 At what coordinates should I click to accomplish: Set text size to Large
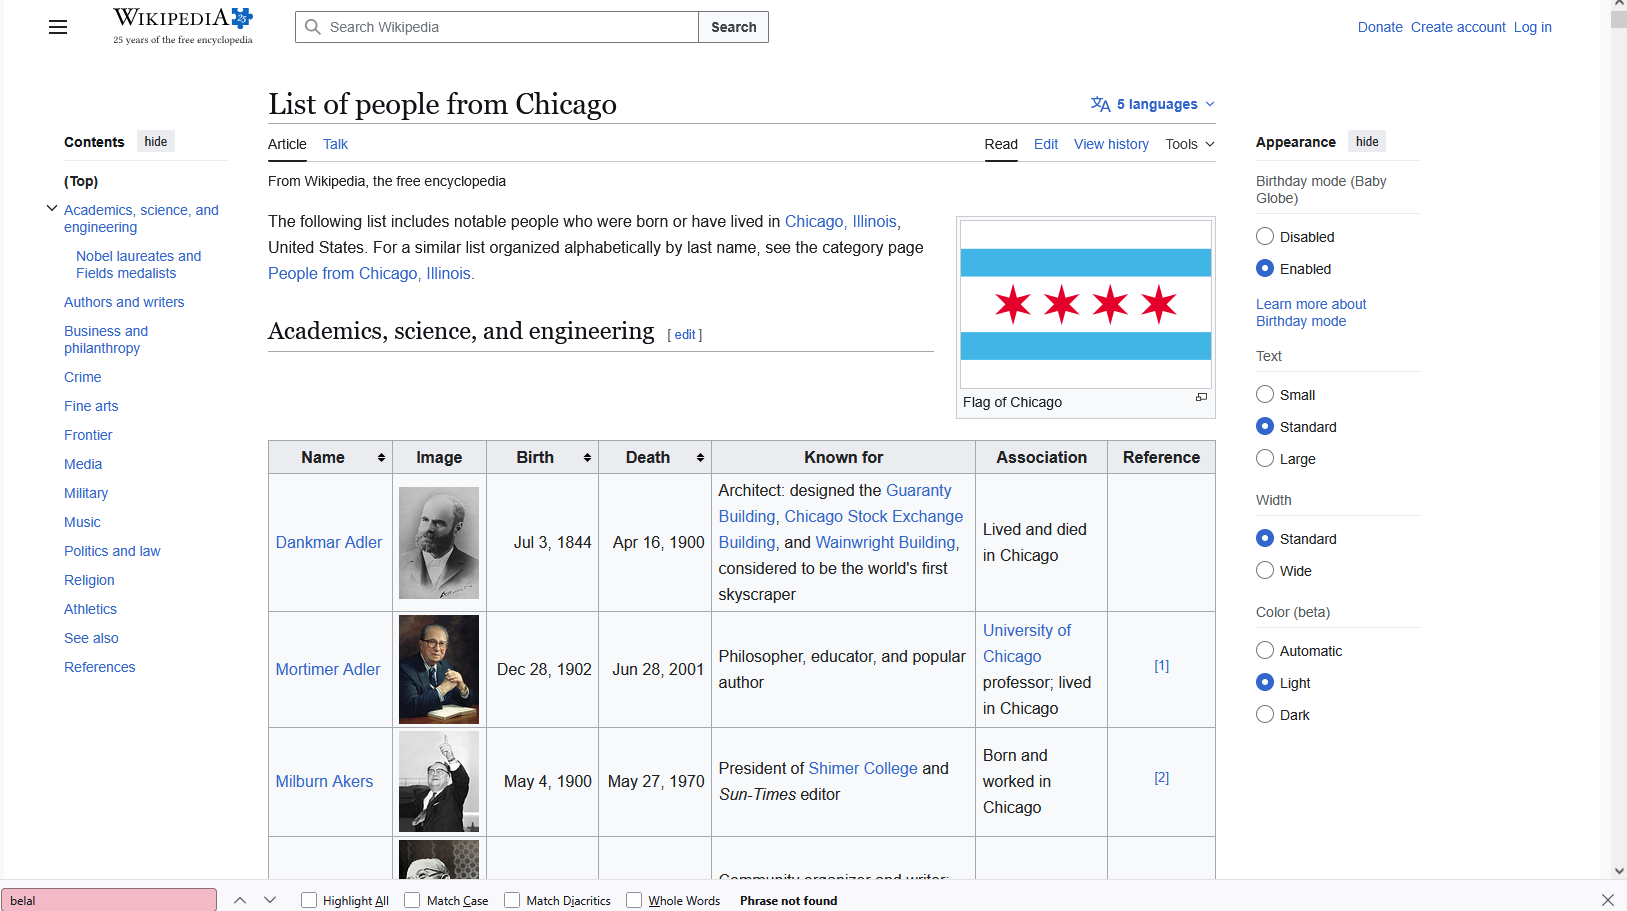click(x=1265, y=459)
